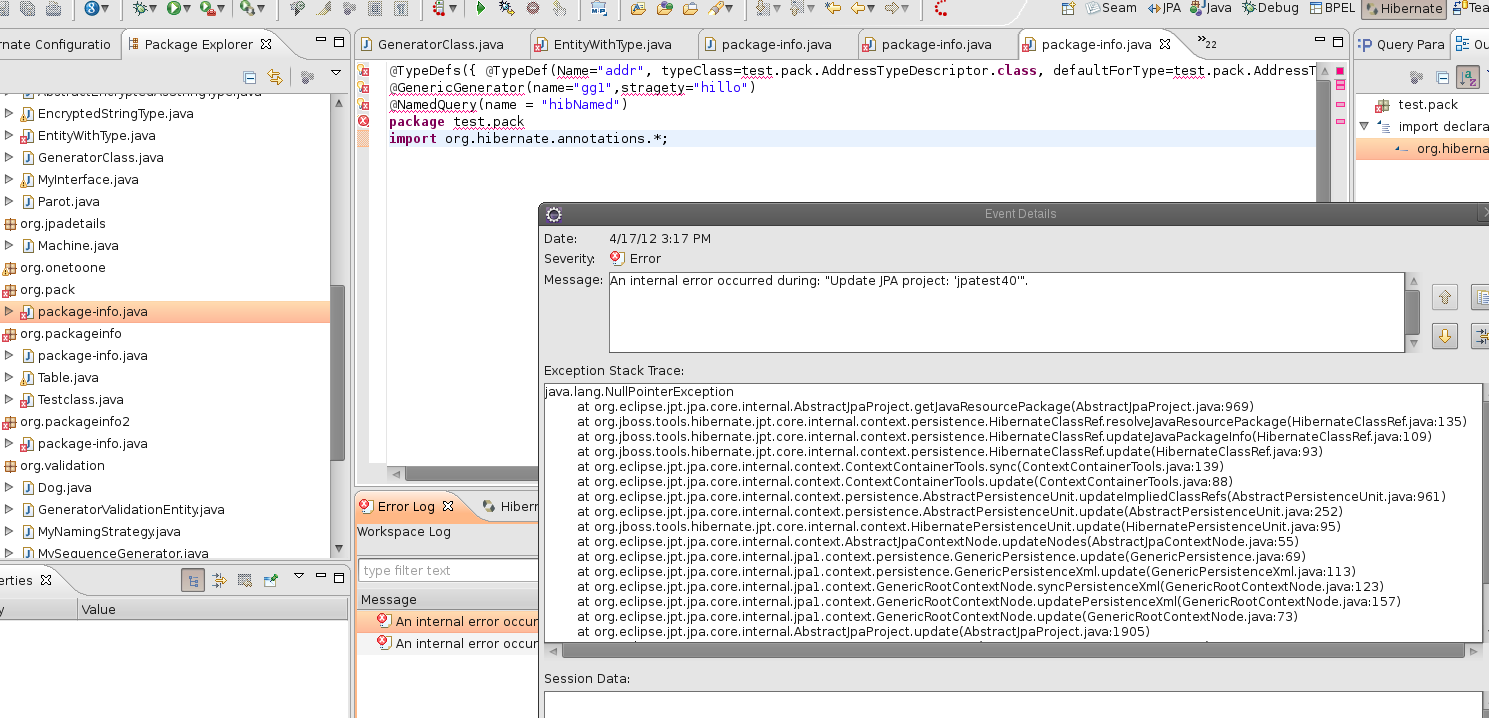Screen dimensions: 1489x718
Task: Open the Open Perspective icon
Action: pyautogui.click(x=1068, y=8)
